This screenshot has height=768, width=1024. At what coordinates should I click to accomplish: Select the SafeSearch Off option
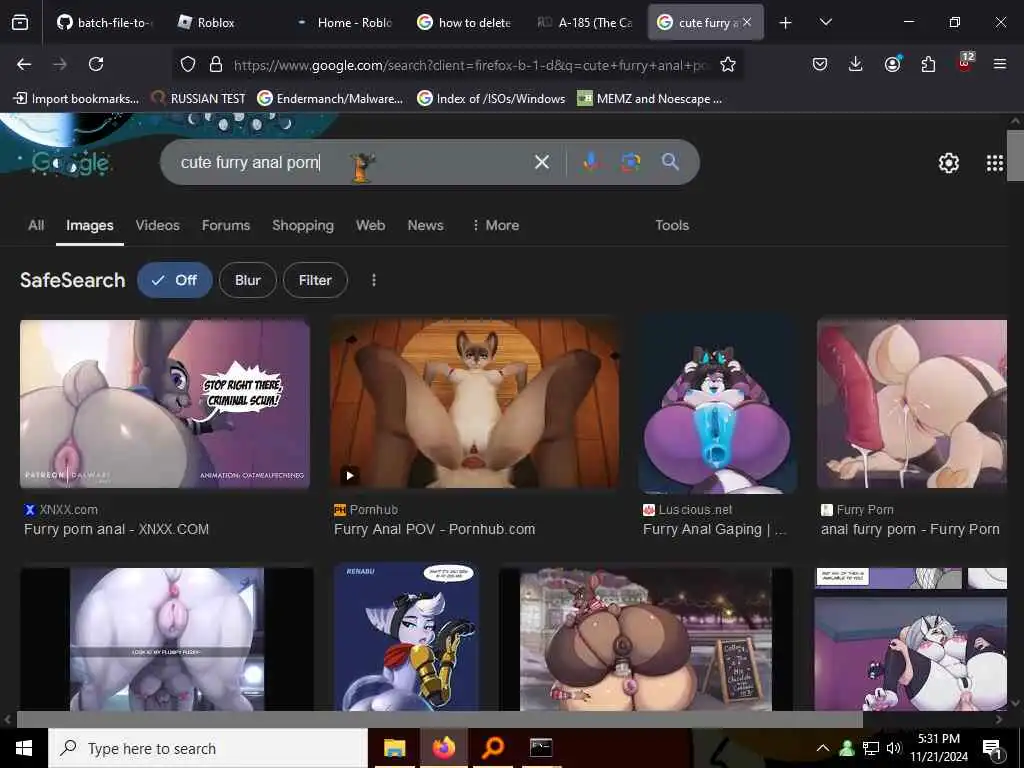point(174,280)
